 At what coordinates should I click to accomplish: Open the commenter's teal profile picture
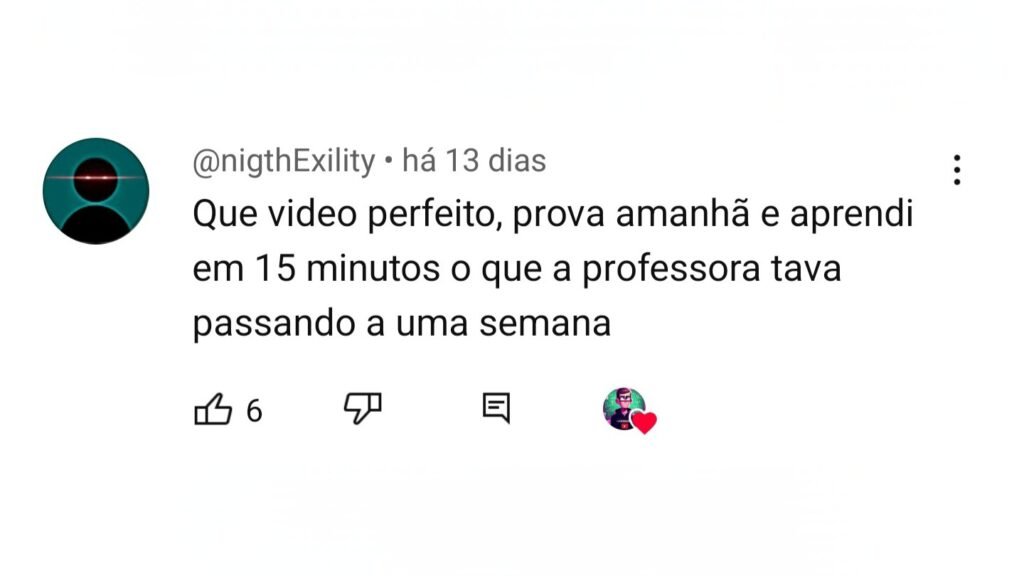click(x=96, y=191)
